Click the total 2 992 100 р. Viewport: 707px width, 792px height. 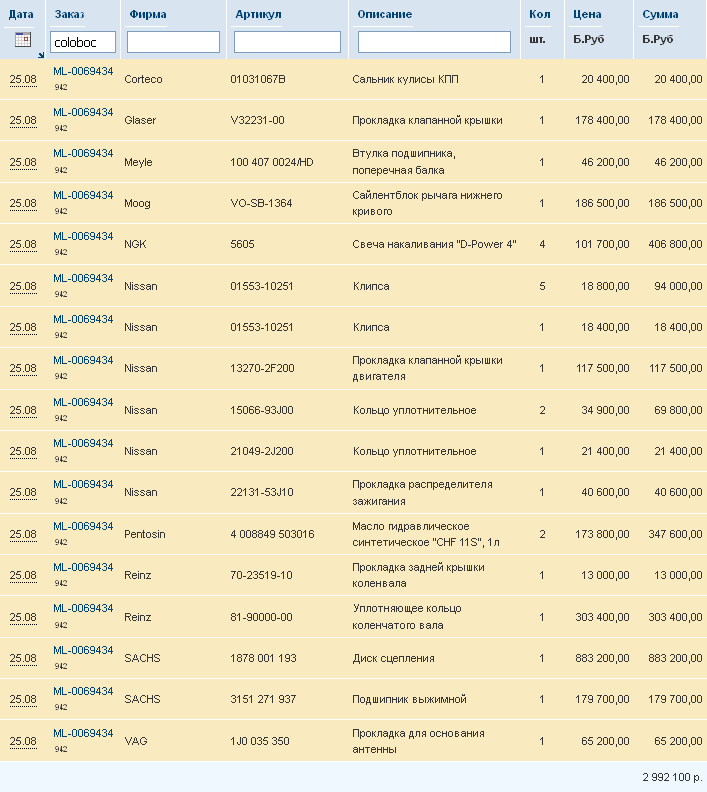click(x=672, y=777)
